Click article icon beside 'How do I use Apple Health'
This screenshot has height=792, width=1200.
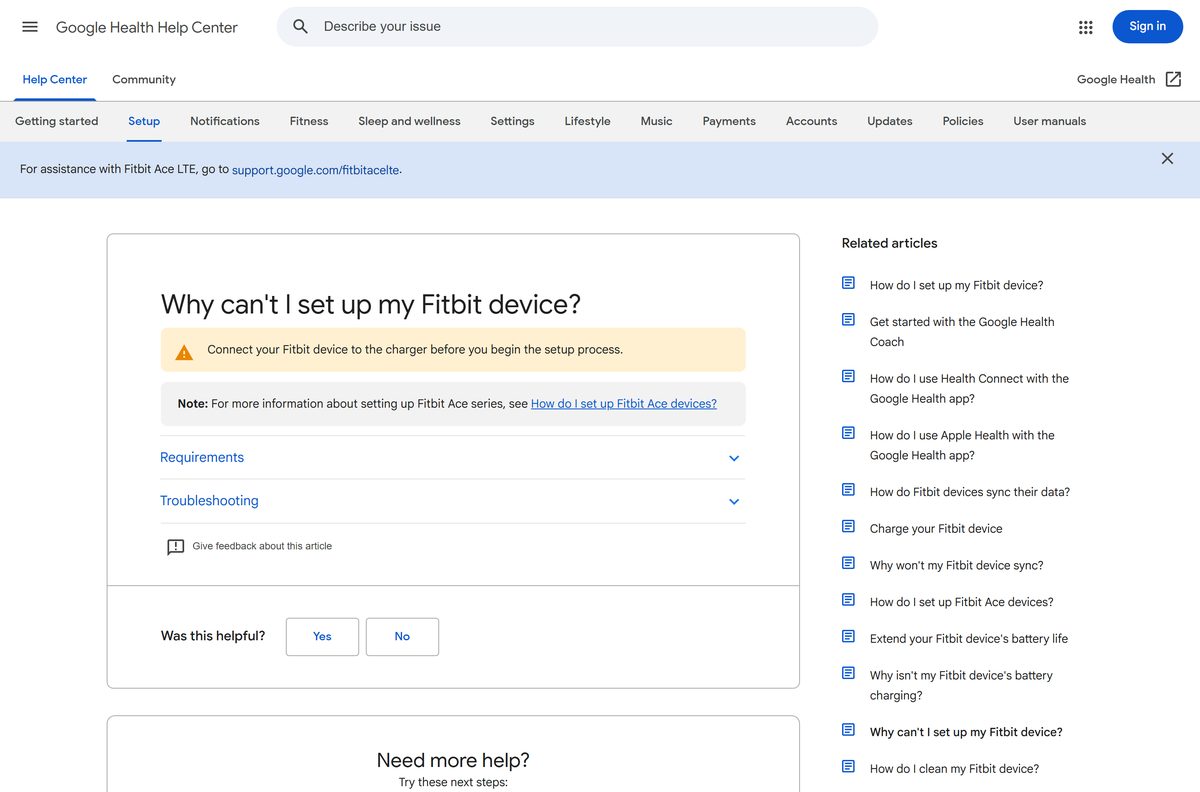click(848, 433)
